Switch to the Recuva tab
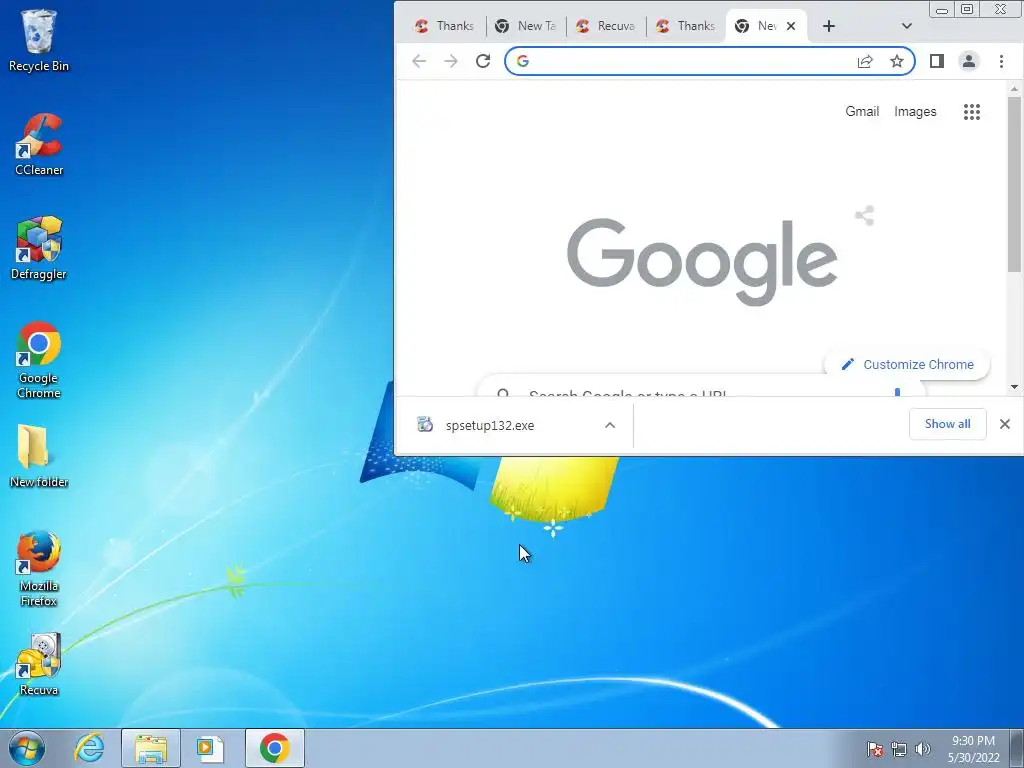 pos(606,26)
